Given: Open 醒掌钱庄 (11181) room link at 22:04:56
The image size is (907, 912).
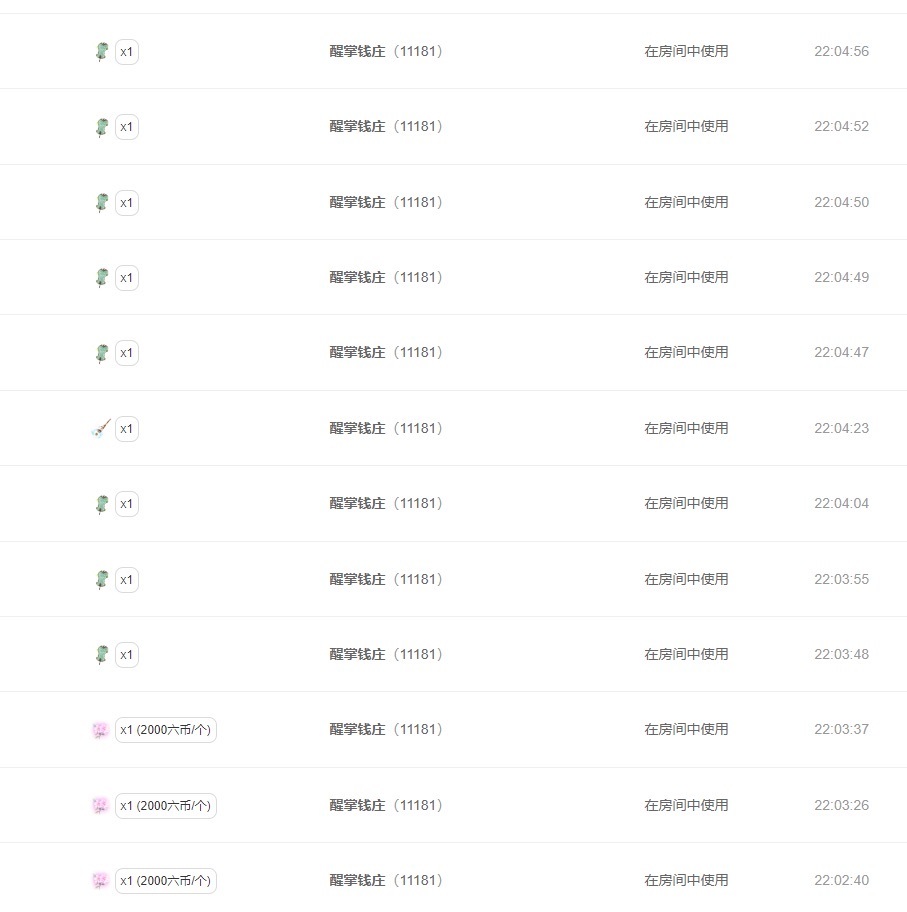Looking at the screenshot, I should coord(386,51).
